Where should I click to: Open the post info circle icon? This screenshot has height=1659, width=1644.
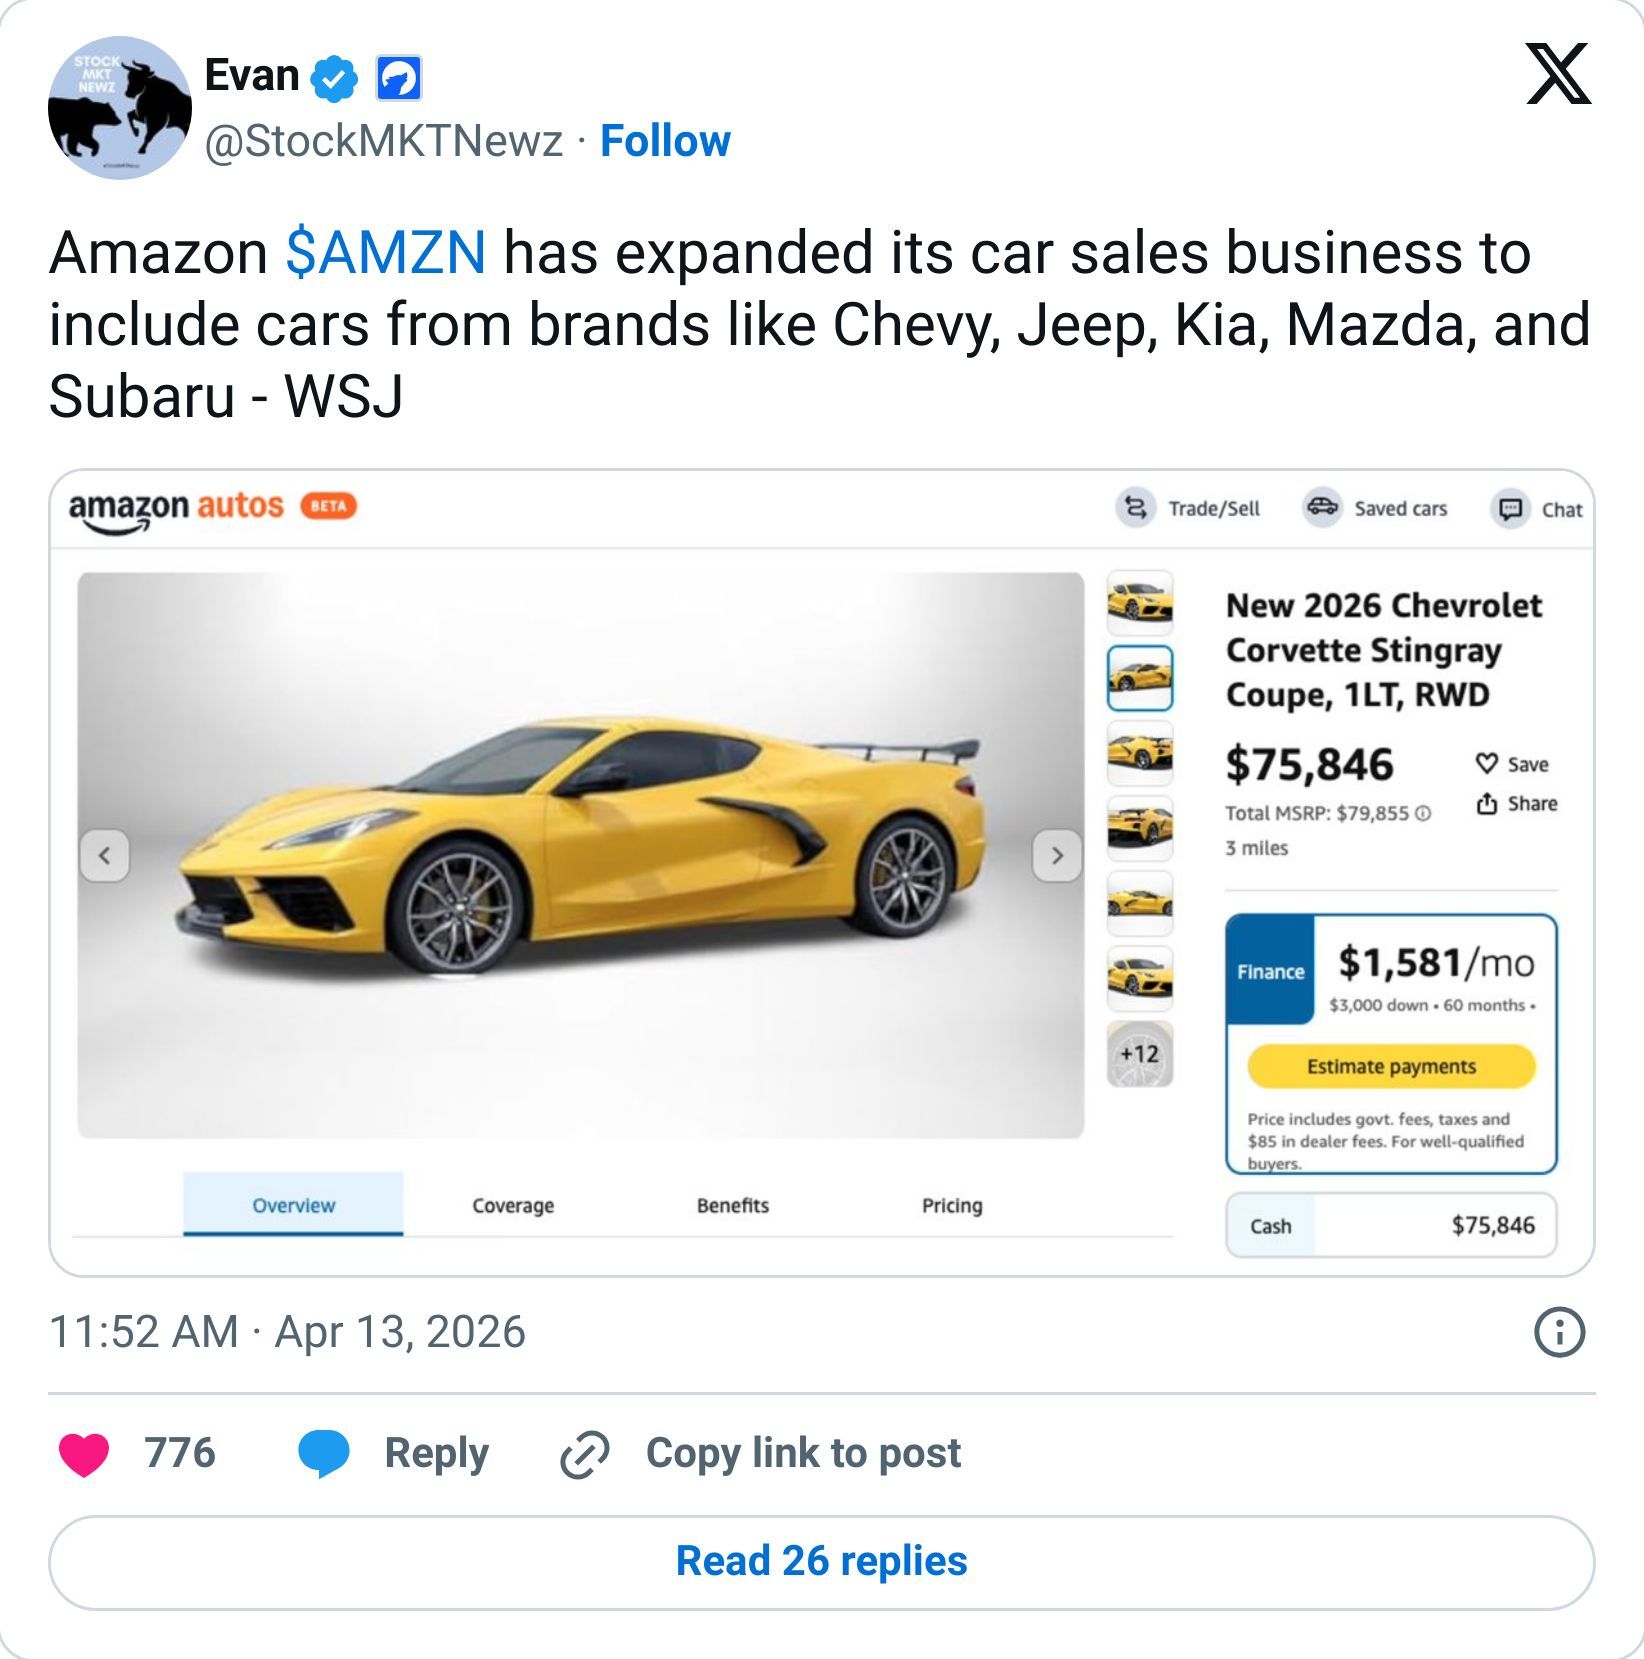pos(1559,1332)
